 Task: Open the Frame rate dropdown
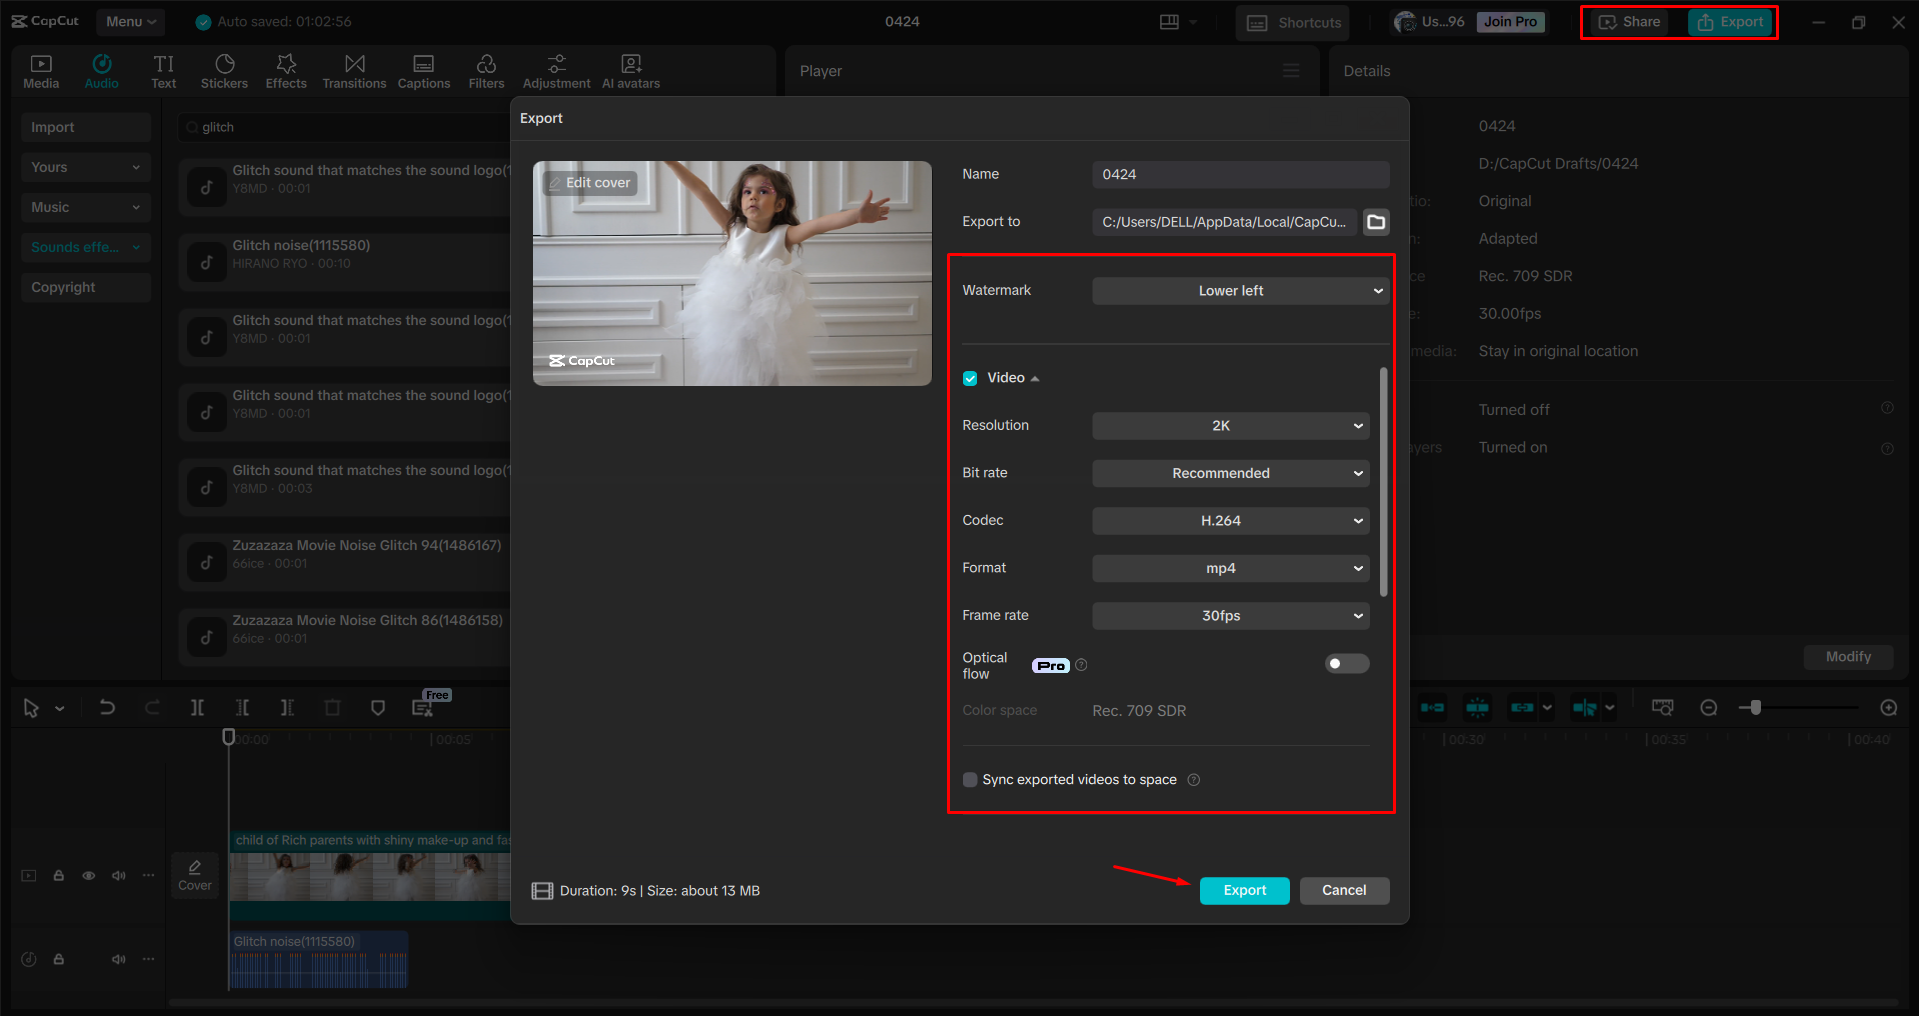[1230, 615]
